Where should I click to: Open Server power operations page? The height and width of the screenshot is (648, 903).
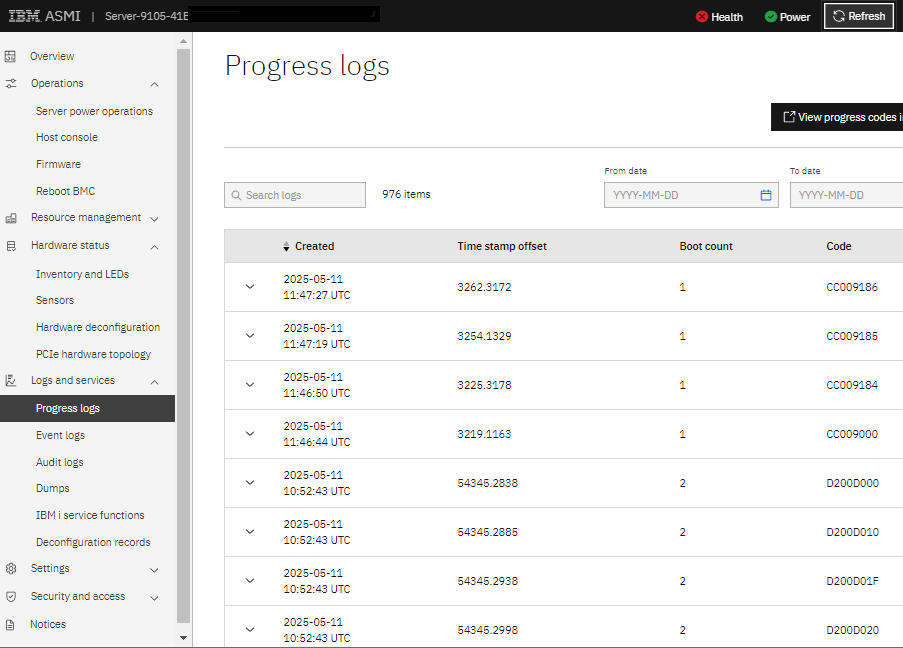coord(94,111)
